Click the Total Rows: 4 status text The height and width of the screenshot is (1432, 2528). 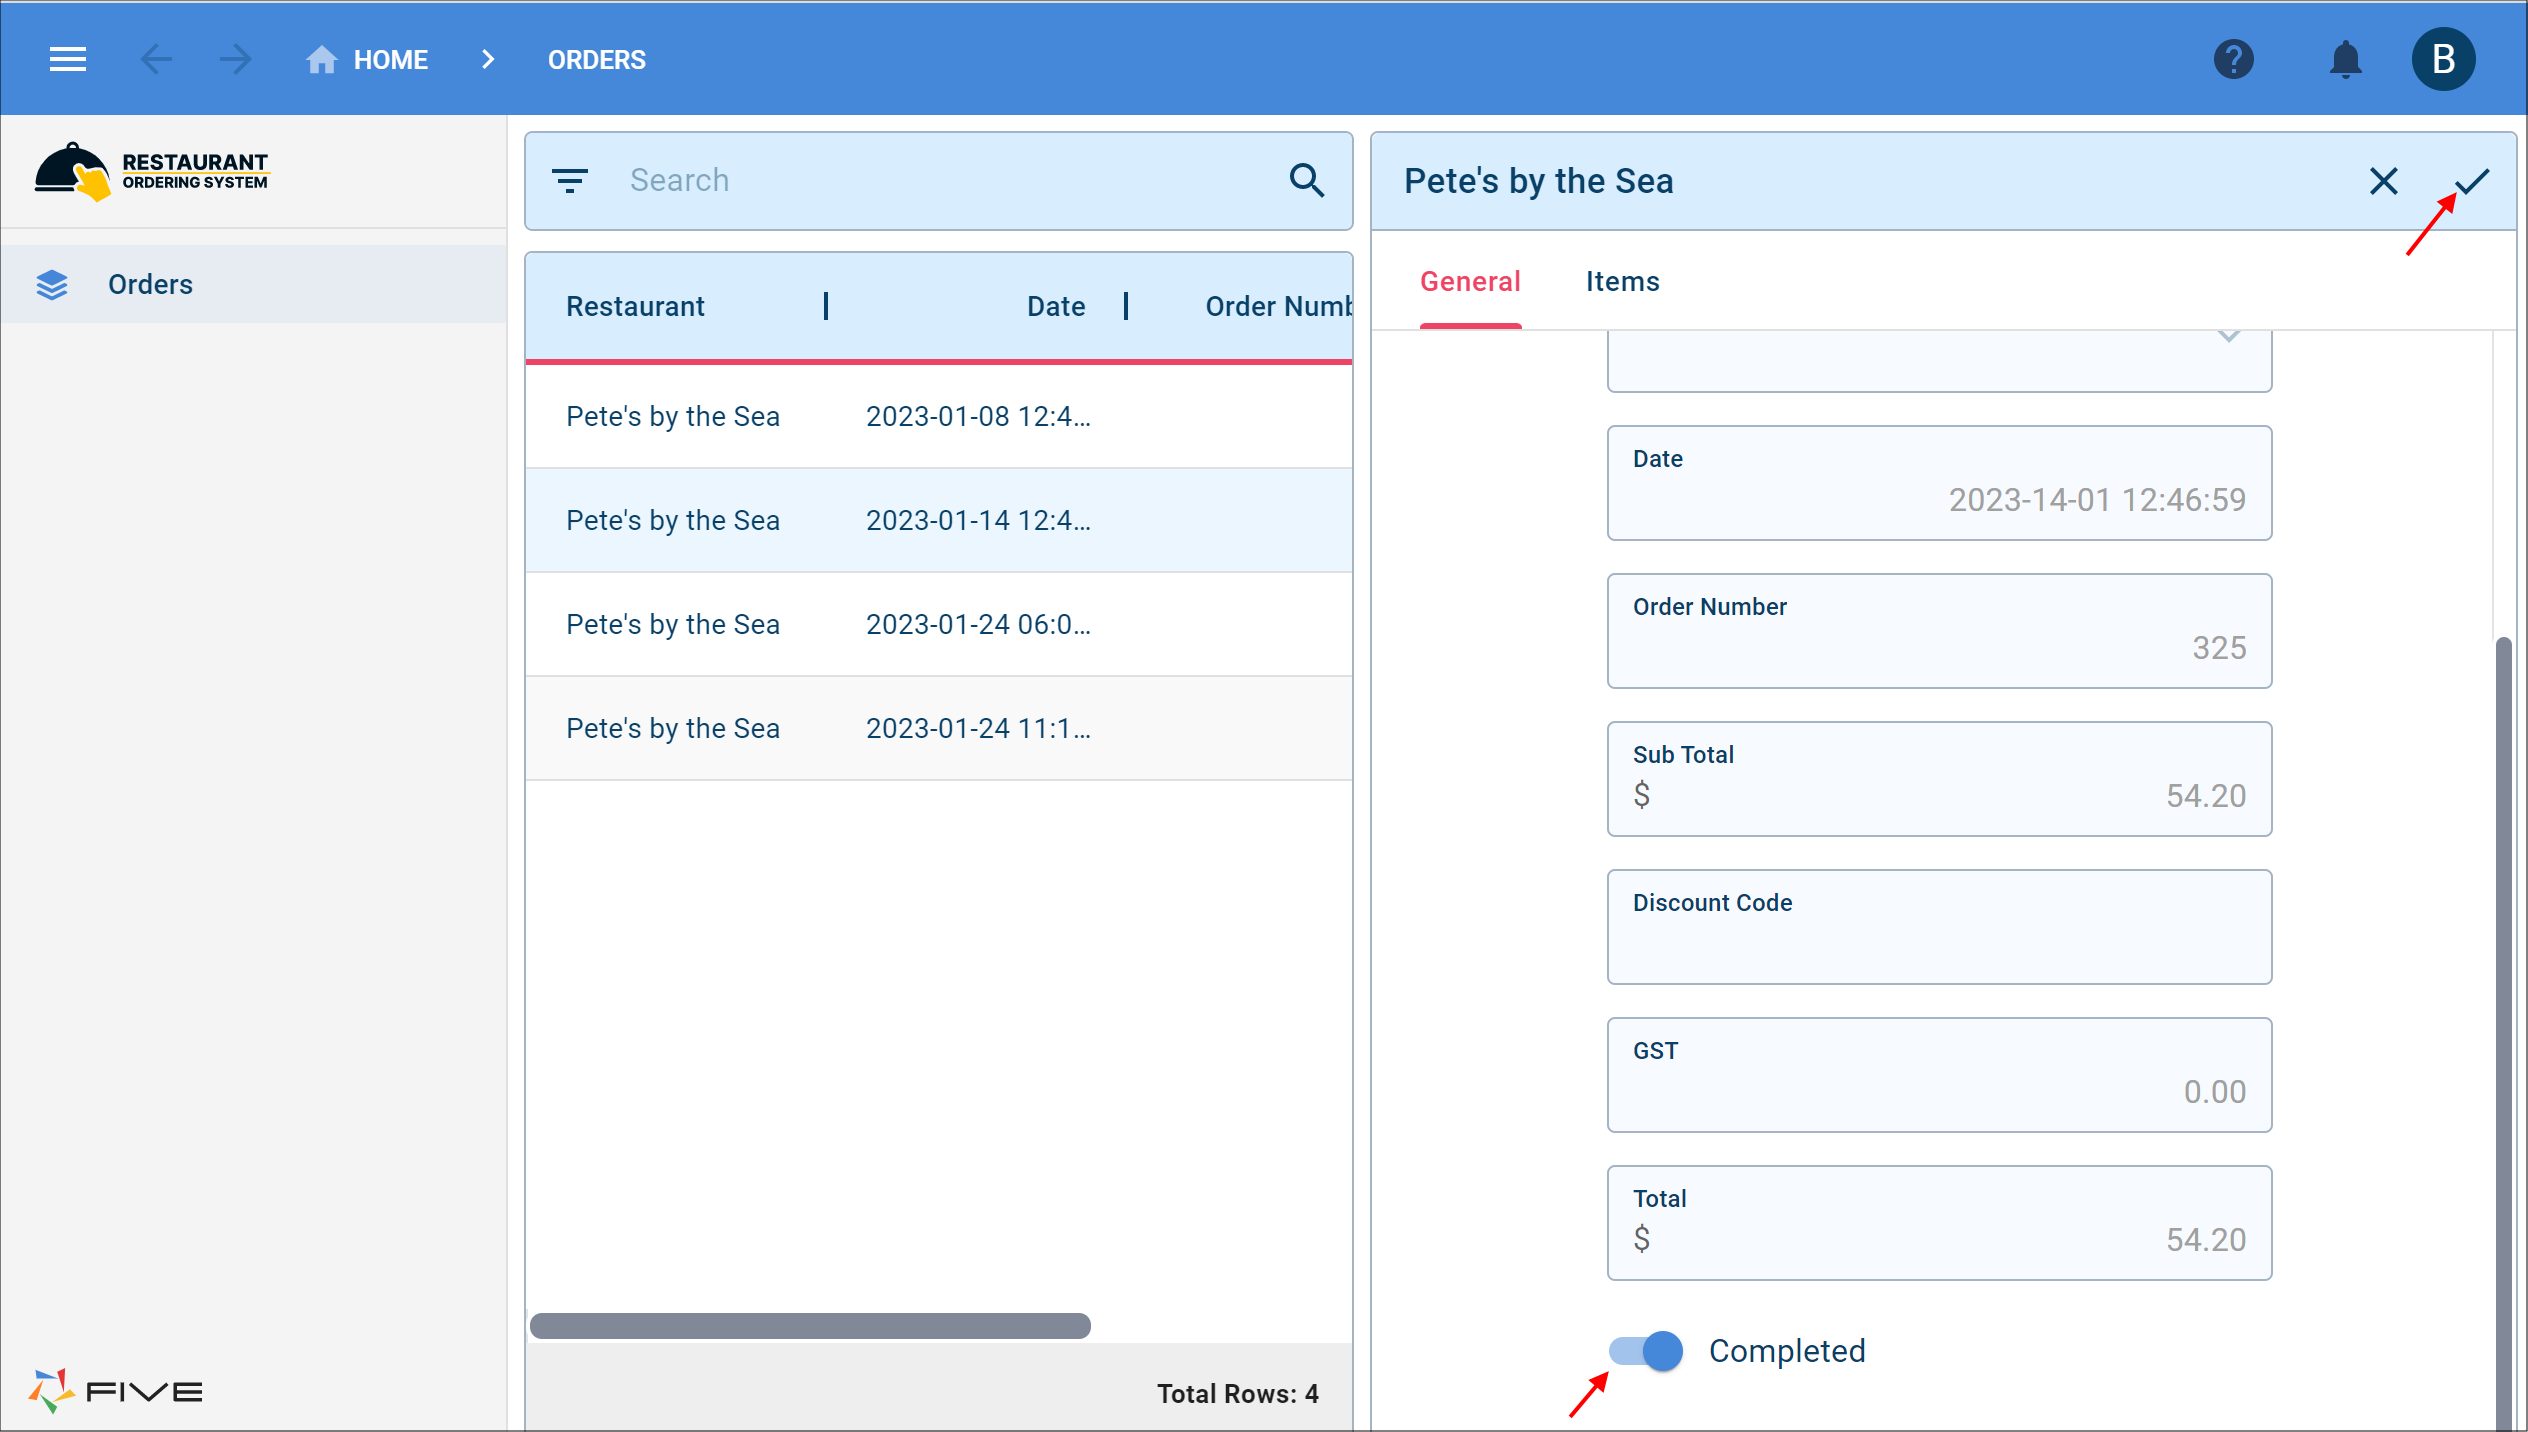[x=1238, y=1394]
